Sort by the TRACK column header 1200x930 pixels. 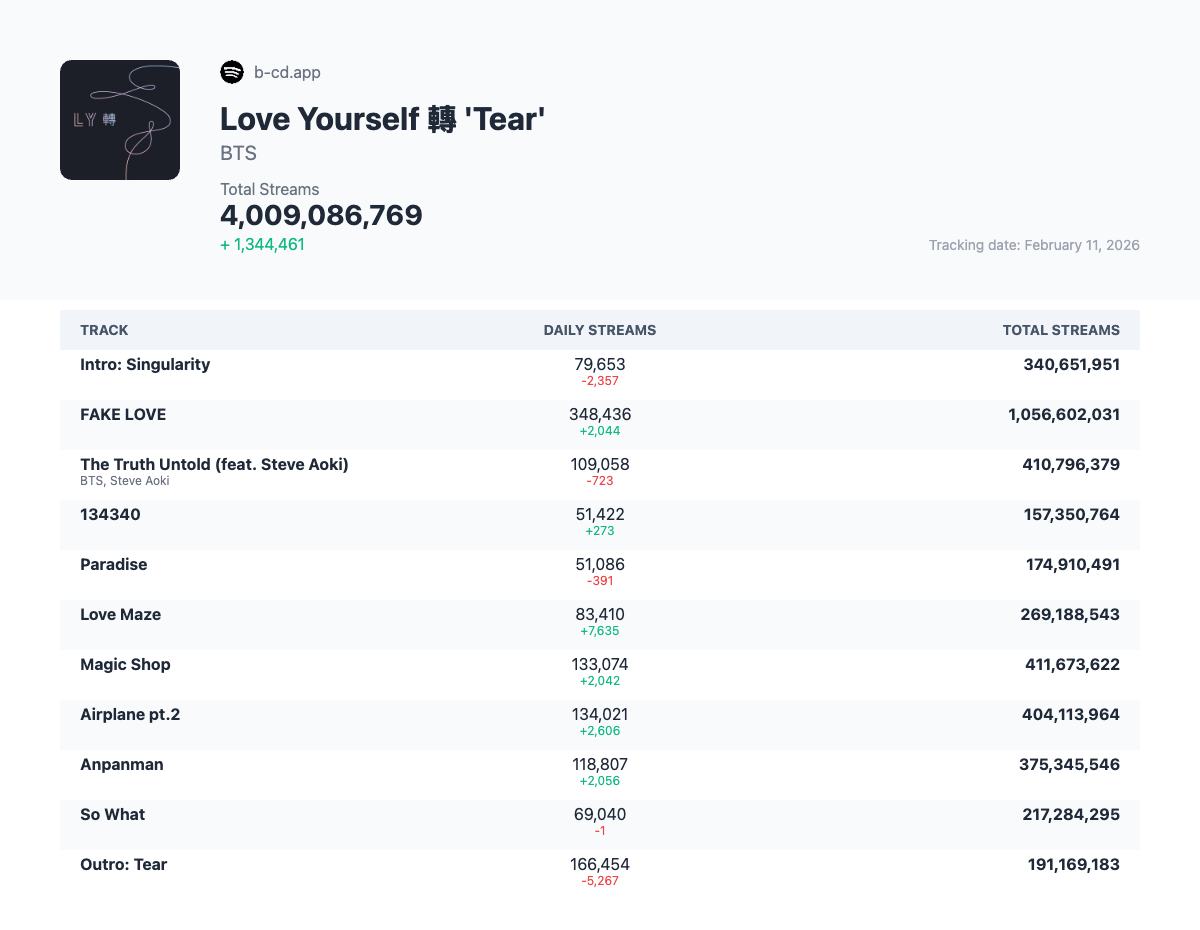(x=104, y=330)
